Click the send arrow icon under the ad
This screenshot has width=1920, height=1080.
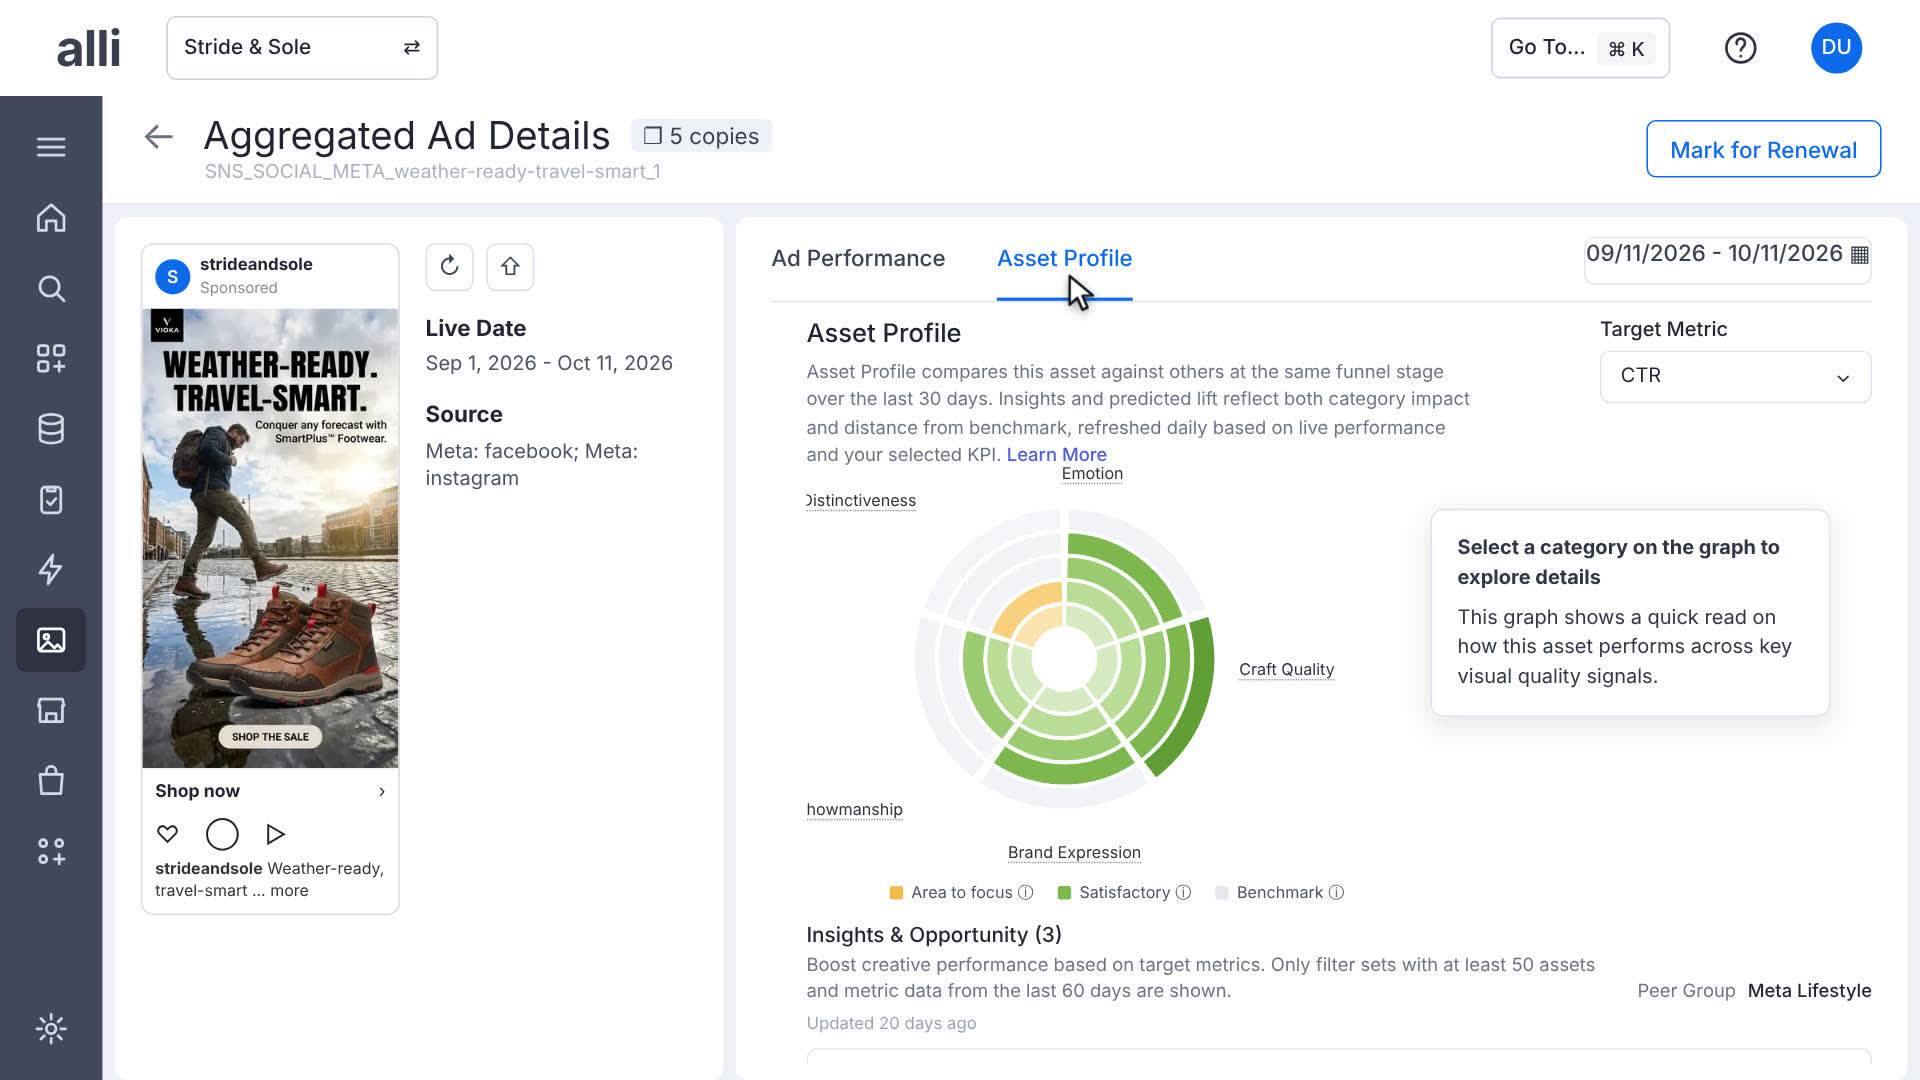pyautogui.click(x=276, y=834)
